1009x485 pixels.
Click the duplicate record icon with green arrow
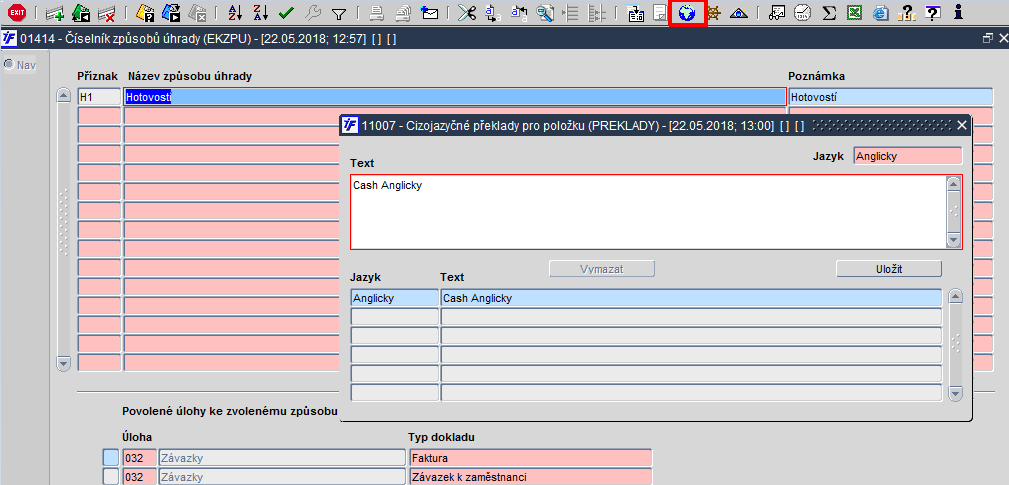coord(81,13)
